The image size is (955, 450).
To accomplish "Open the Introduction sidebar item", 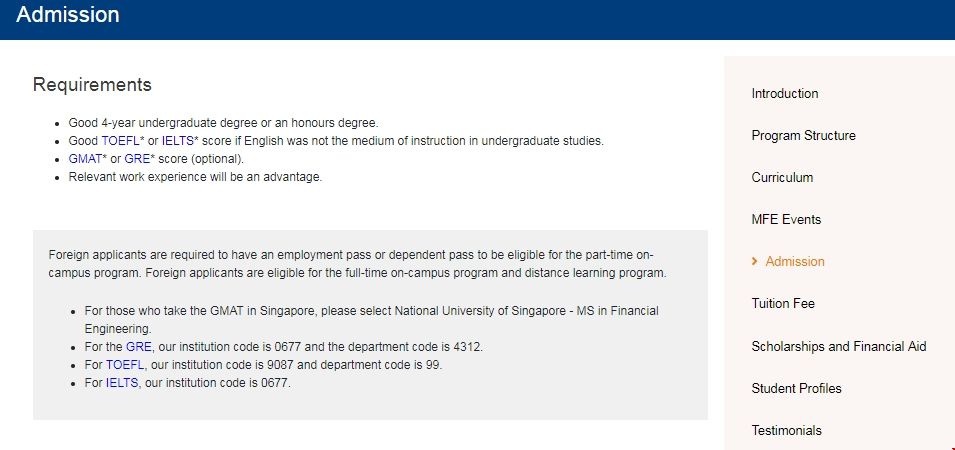I will 784,94.
